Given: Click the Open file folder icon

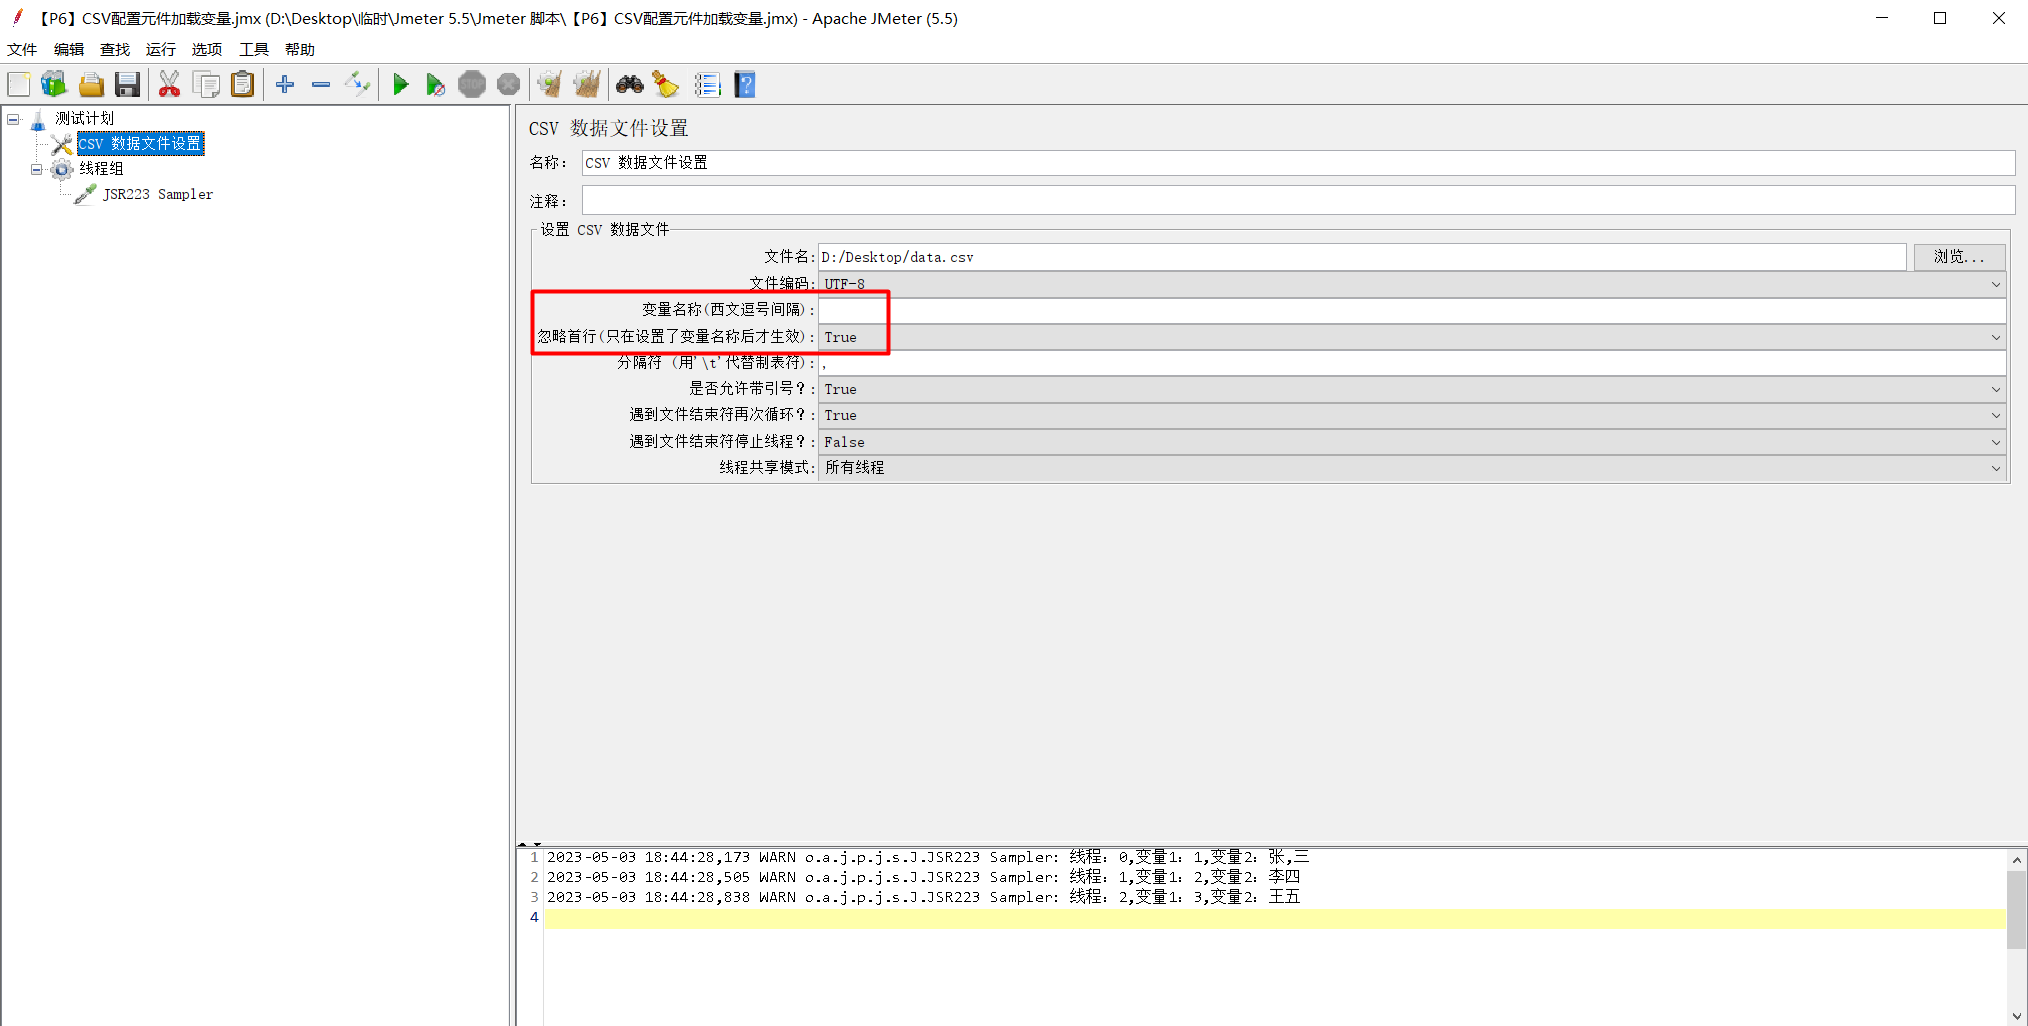Looking at the screenshot, I should point(91,85).
